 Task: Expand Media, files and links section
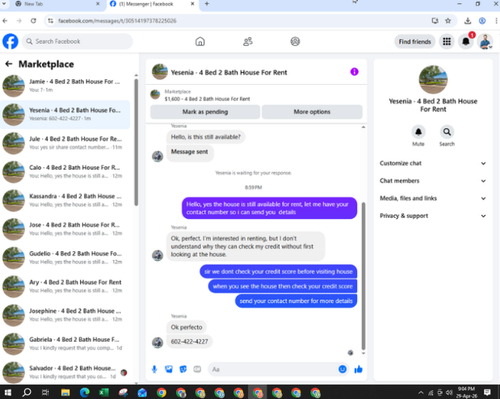433,198
